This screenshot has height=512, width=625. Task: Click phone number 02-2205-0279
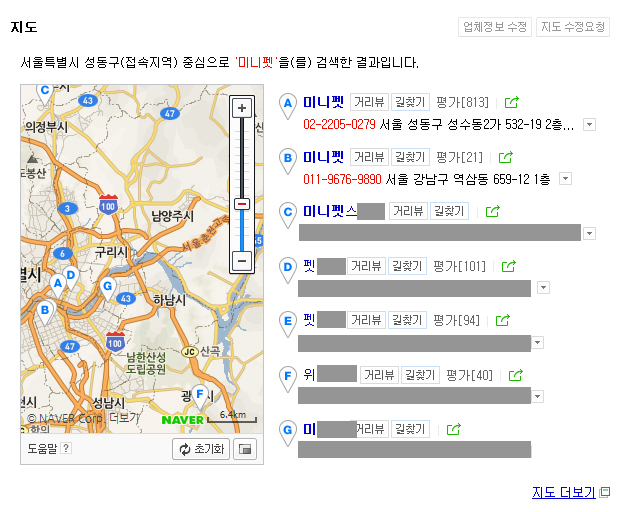(x=339, y=124)
